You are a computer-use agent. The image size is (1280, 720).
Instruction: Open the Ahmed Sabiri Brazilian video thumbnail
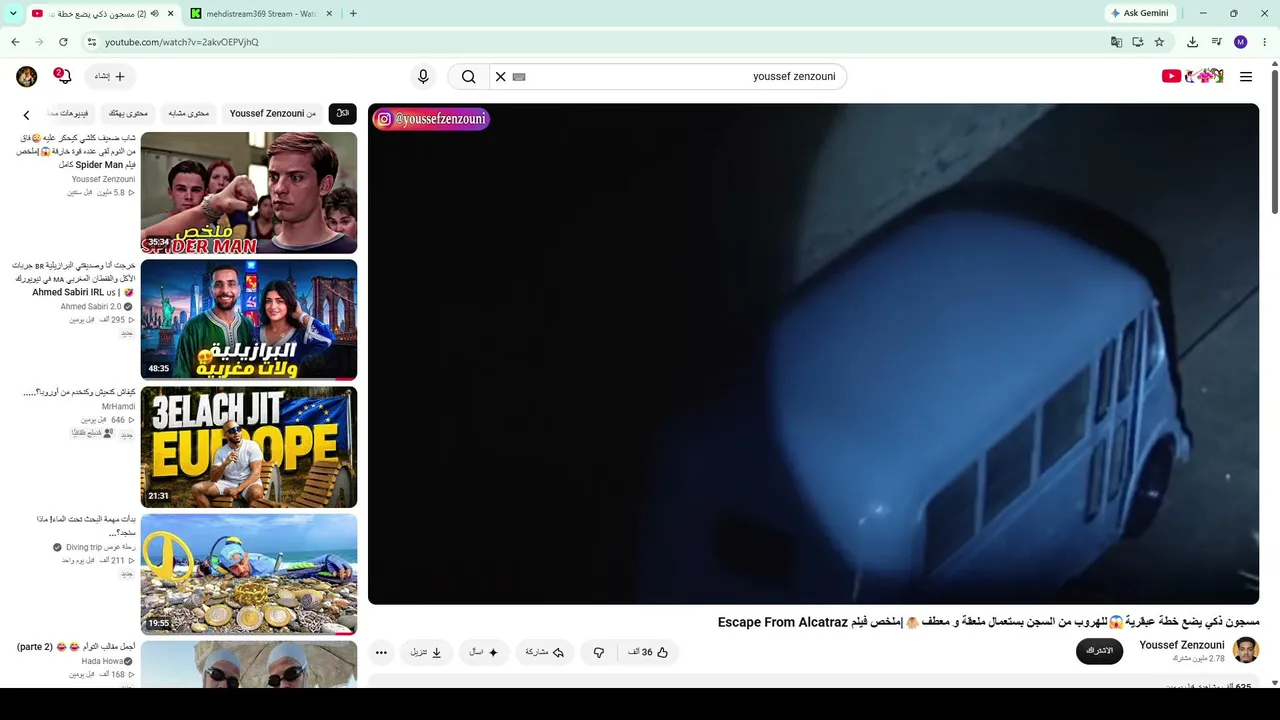coord(249,320)
